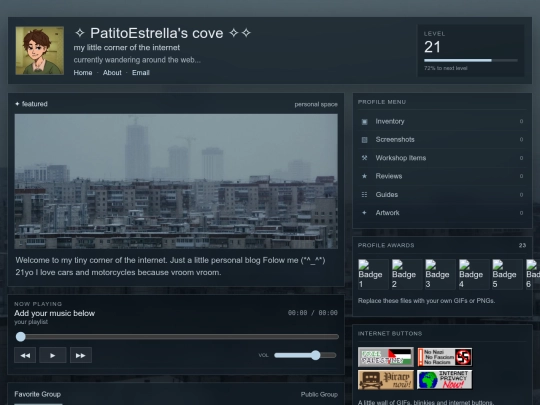Adjust the VOL volume slider
Viewport: 540px width, 405px height.
tap(305, 355)
